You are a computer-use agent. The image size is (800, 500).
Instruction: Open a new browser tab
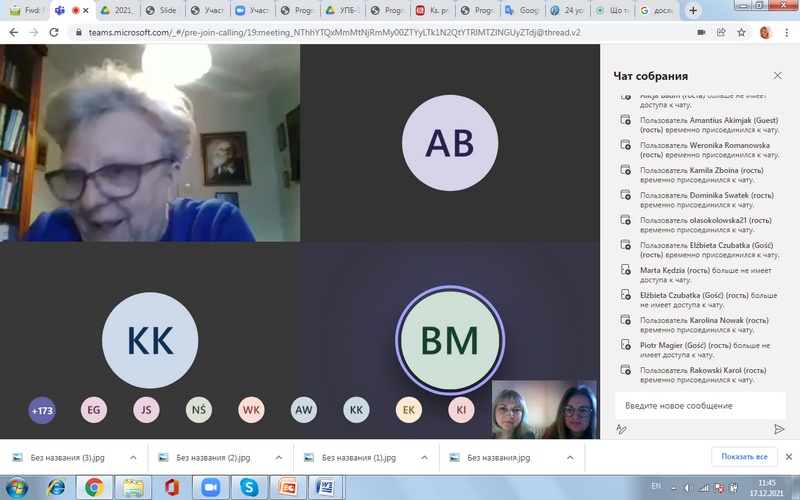point(721,10)
